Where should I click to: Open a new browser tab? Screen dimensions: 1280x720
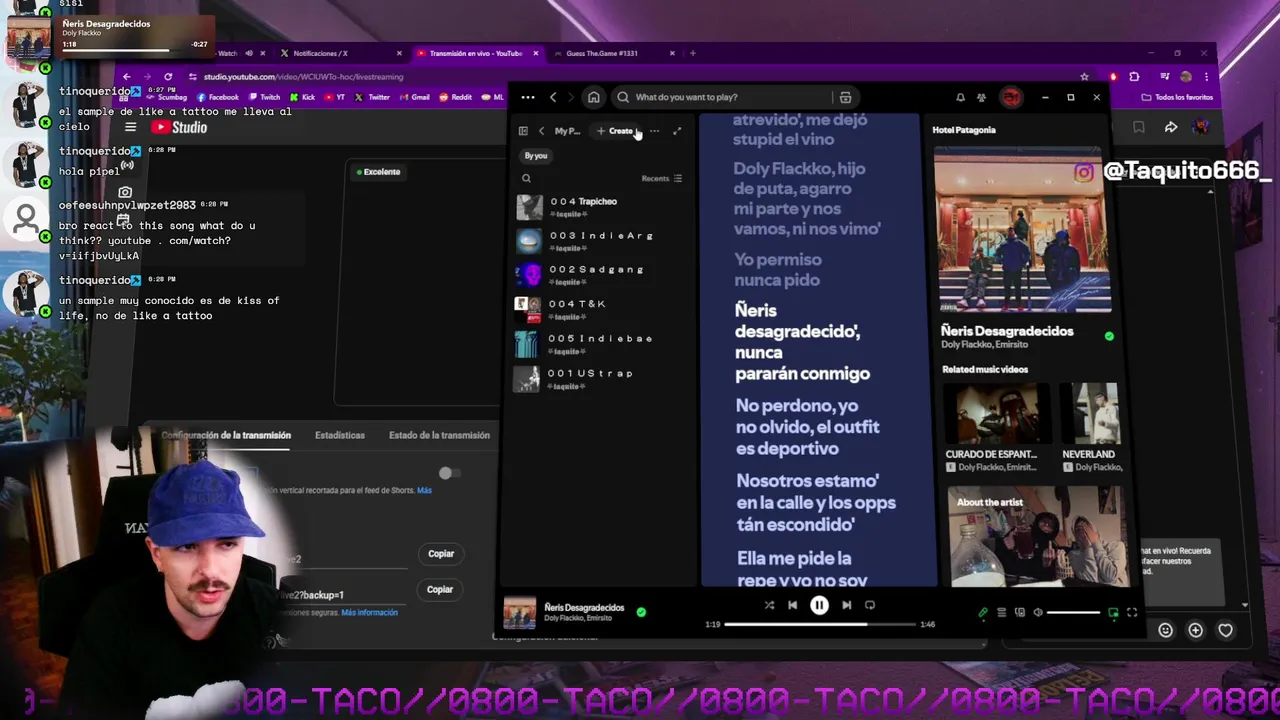click(x=693, y=53)
